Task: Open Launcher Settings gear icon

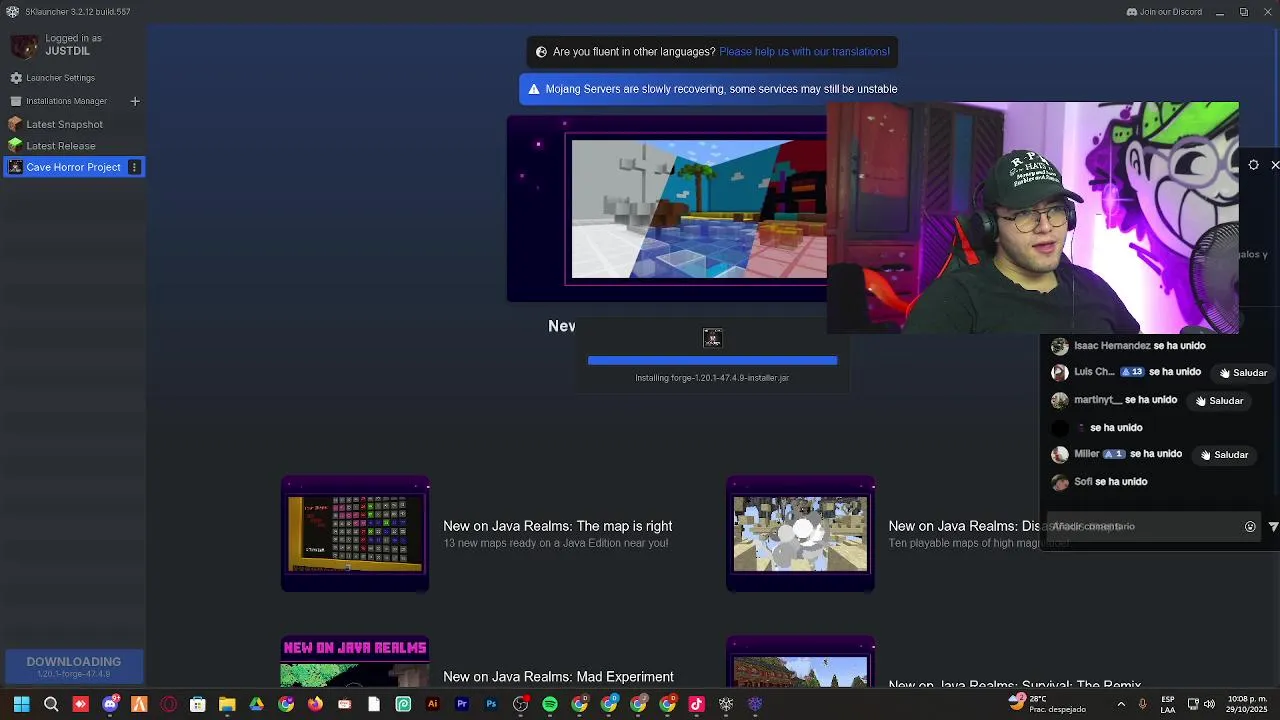Action: coord(16,78)
